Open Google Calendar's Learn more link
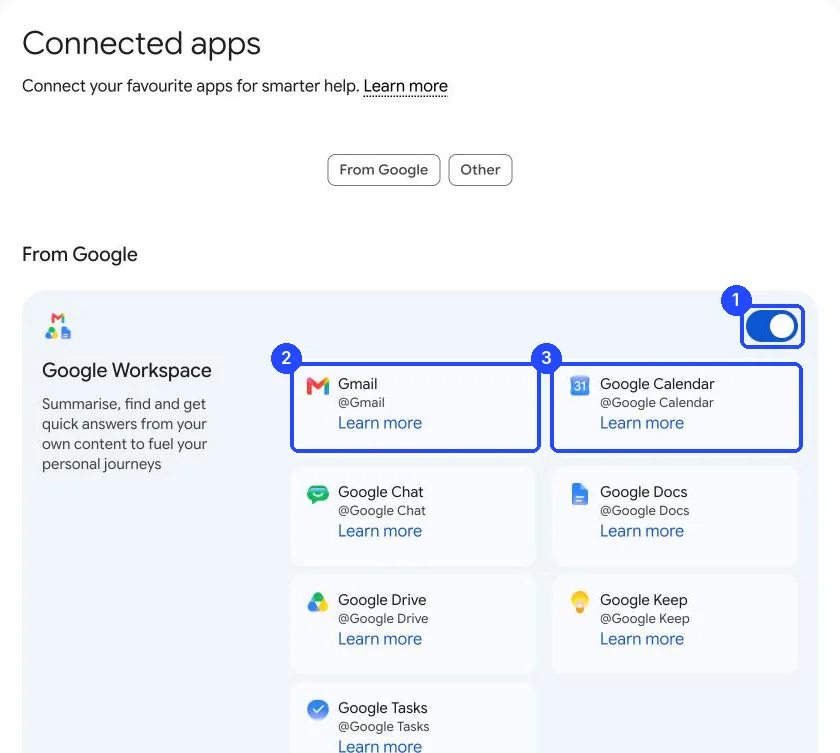Image resolution: width=840 pixels, height=753 pixels. point(642,423)
